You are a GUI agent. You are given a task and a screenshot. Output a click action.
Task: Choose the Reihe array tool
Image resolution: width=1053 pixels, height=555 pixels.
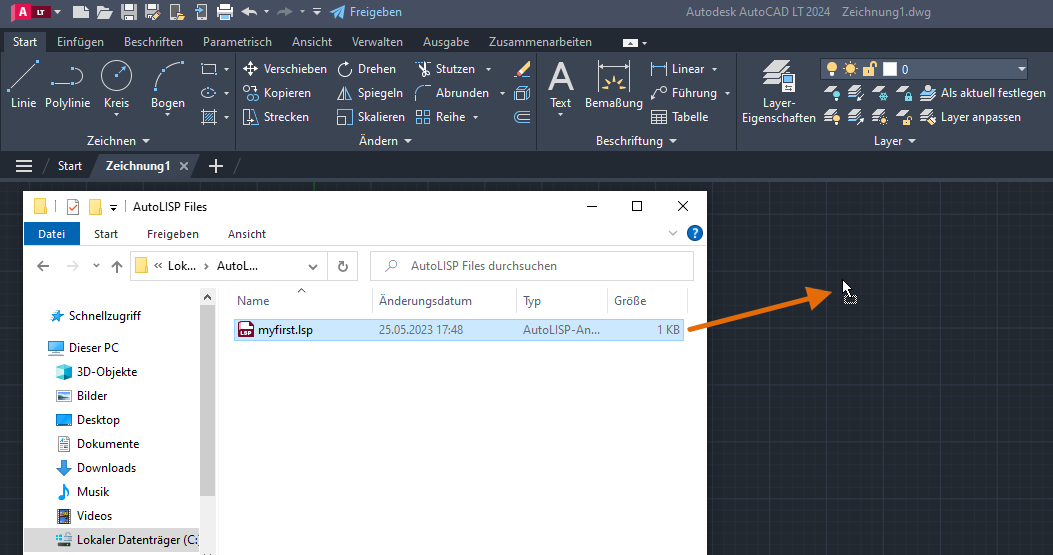441,117
